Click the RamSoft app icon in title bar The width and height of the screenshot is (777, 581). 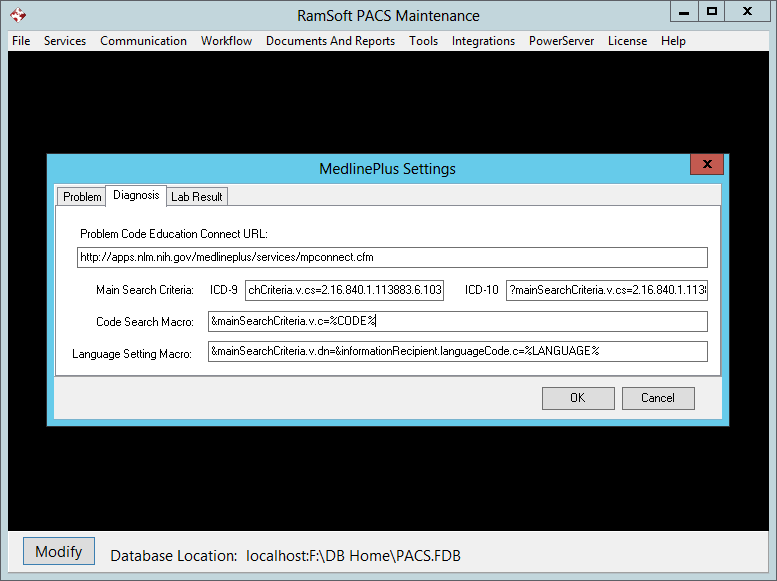(17, 15)
